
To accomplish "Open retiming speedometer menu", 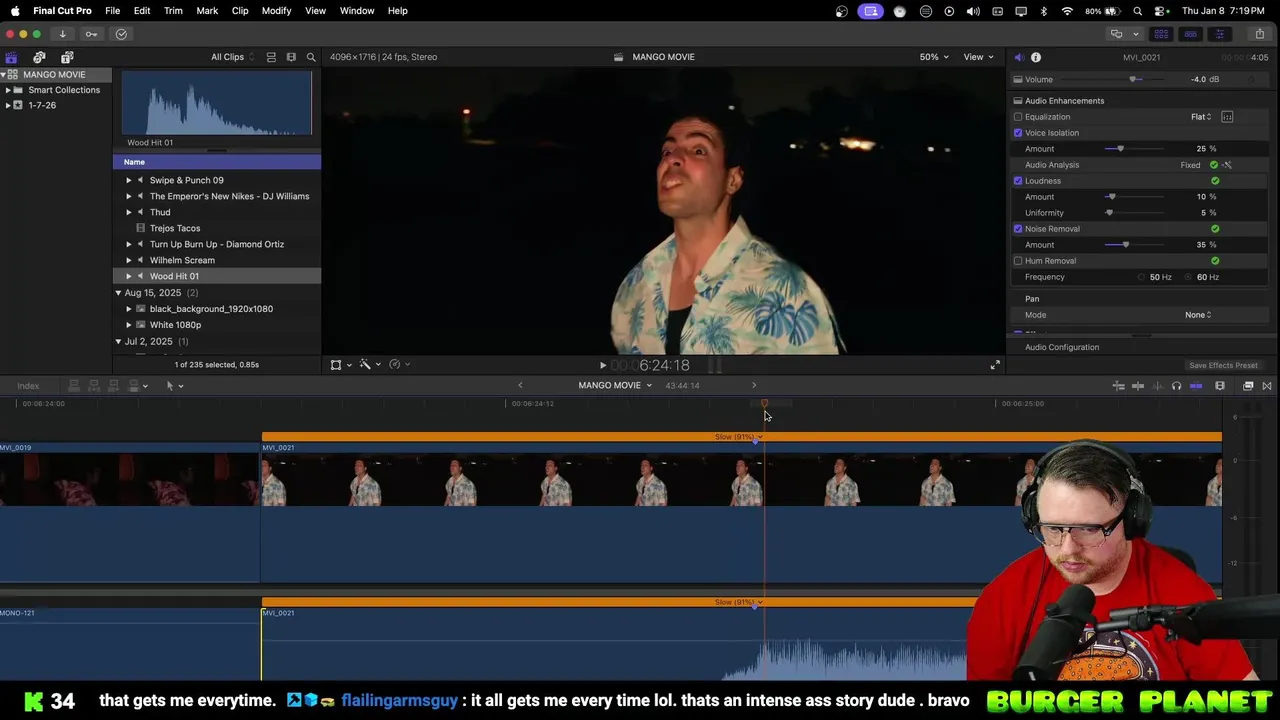I will [399, 365].
